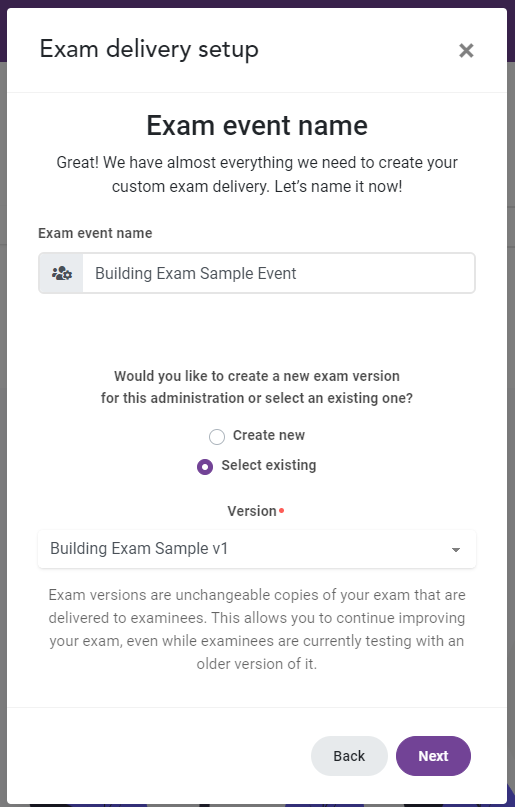The height and width of the screenshot is (807, 515).
Task: Proceed with the purple Next button
Action: [433, 756]
